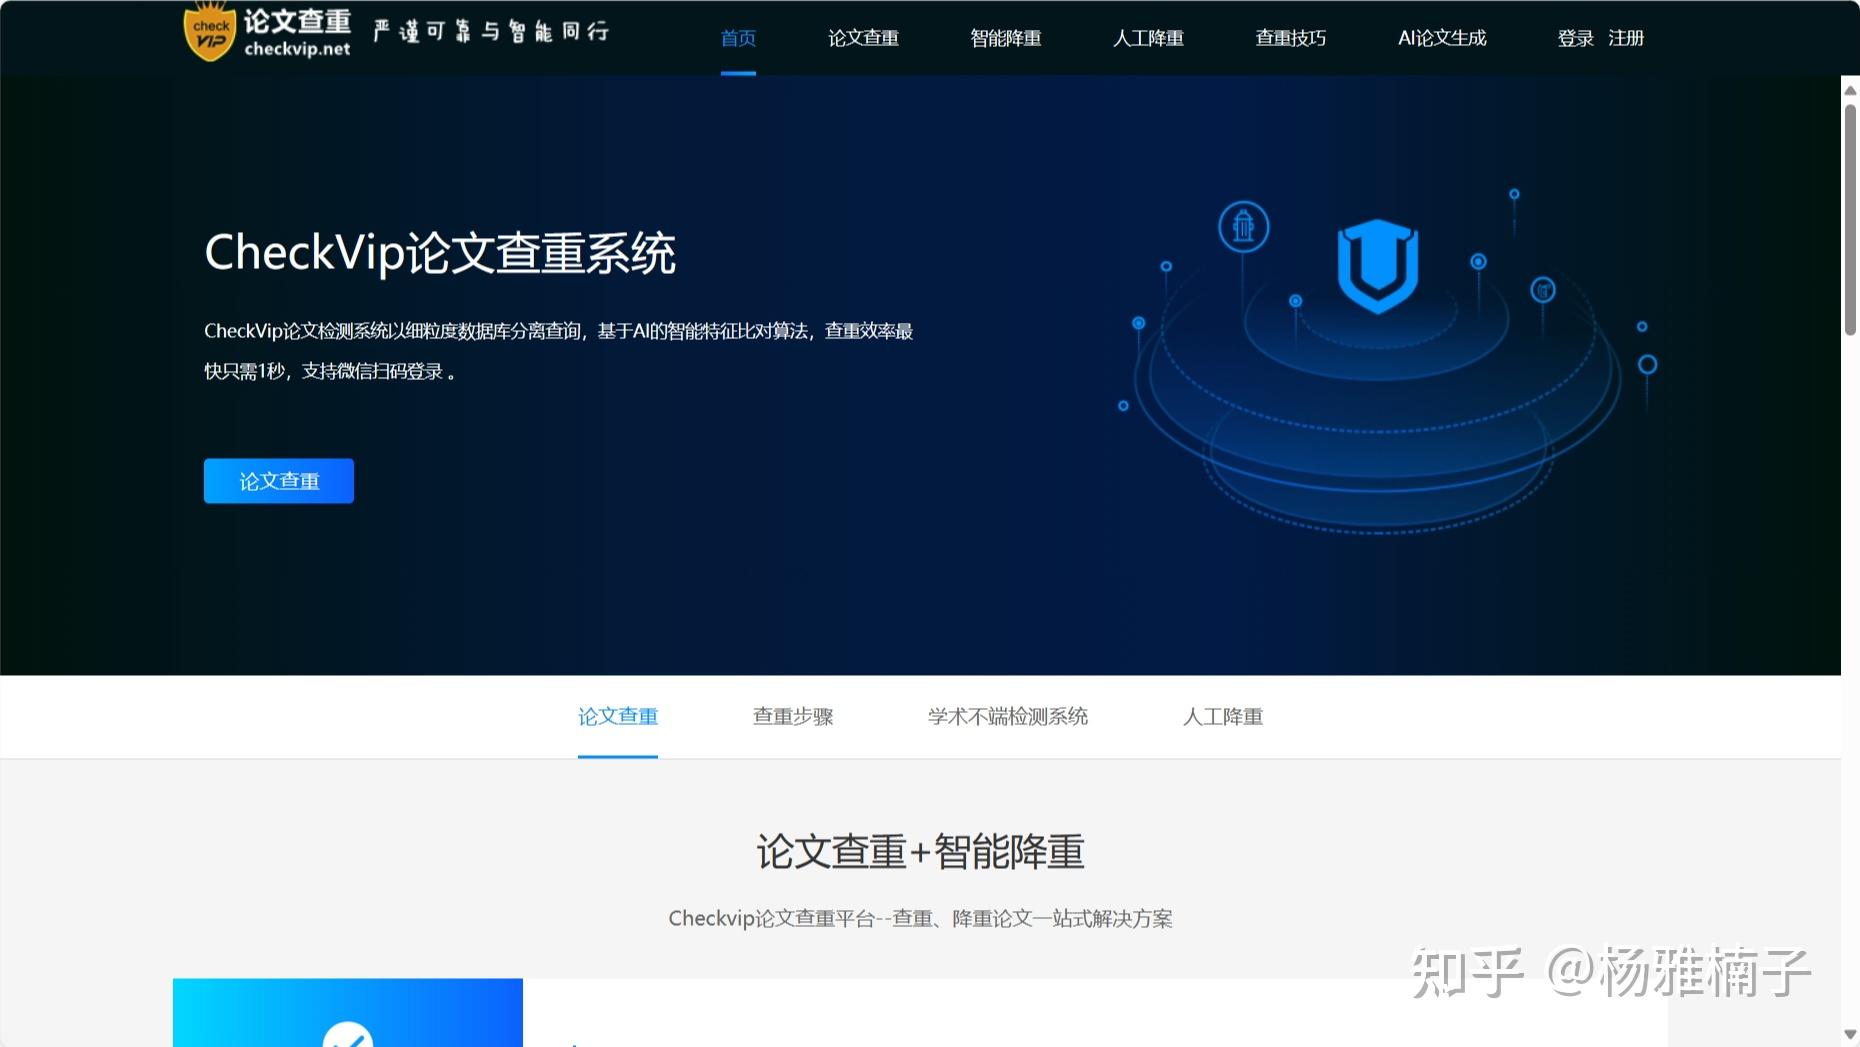Select the 人工降重 secondary tab
Image resolution: width=1860 pixels, height=1047 pixels.
(1222, 717)
